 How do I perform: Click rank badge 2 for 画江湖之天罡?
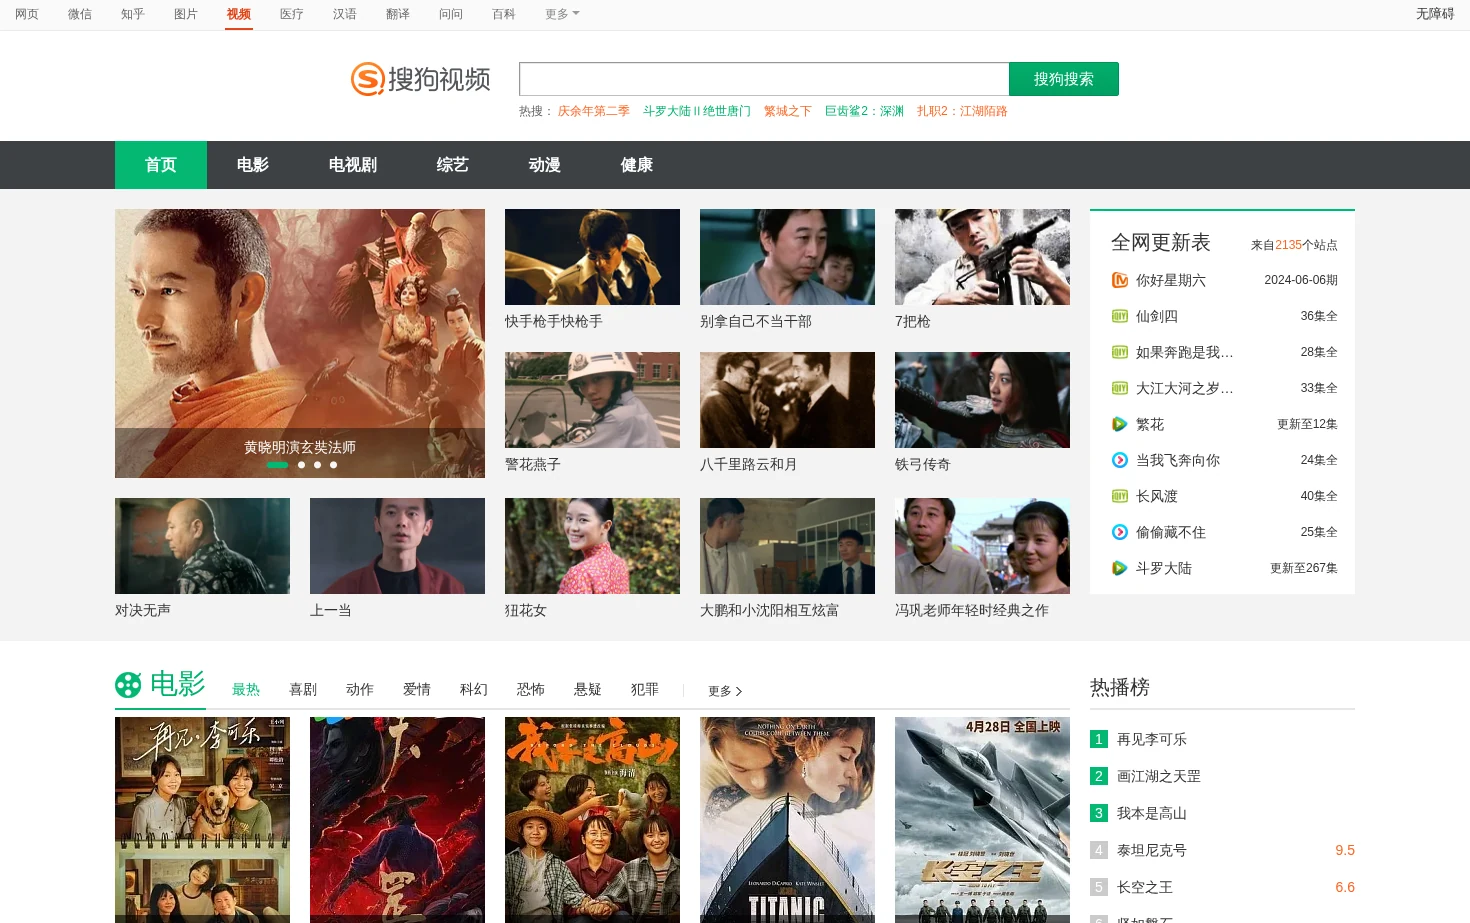(1099, 776)
